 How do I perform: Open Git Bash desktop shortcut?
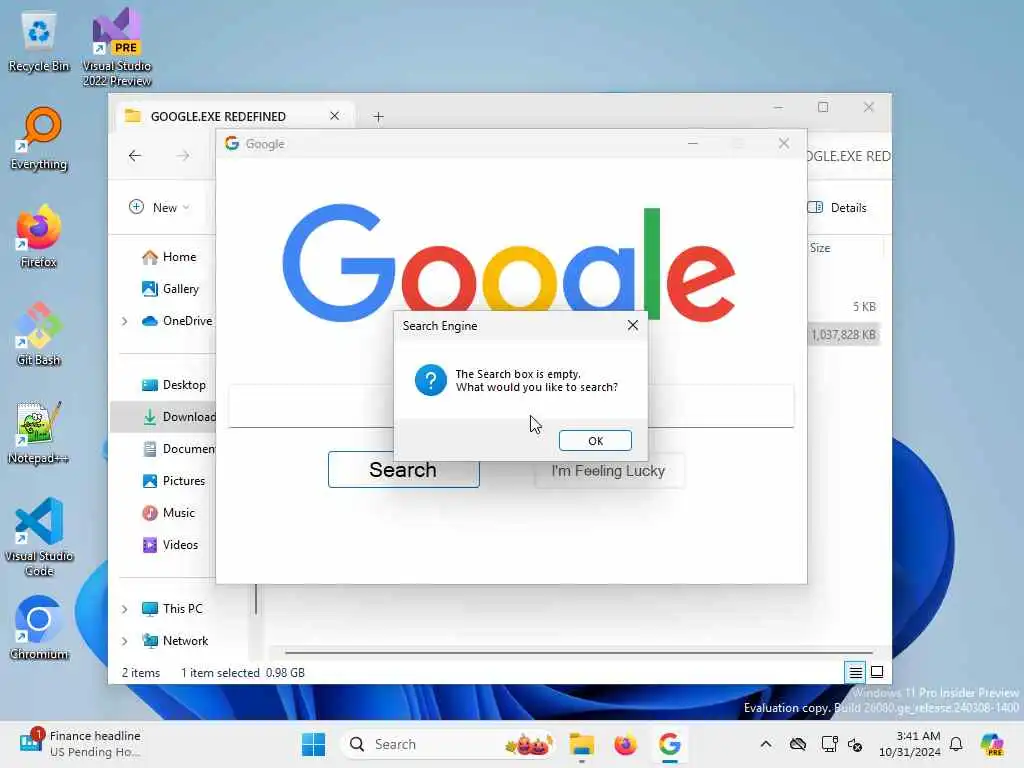[39, 334]
